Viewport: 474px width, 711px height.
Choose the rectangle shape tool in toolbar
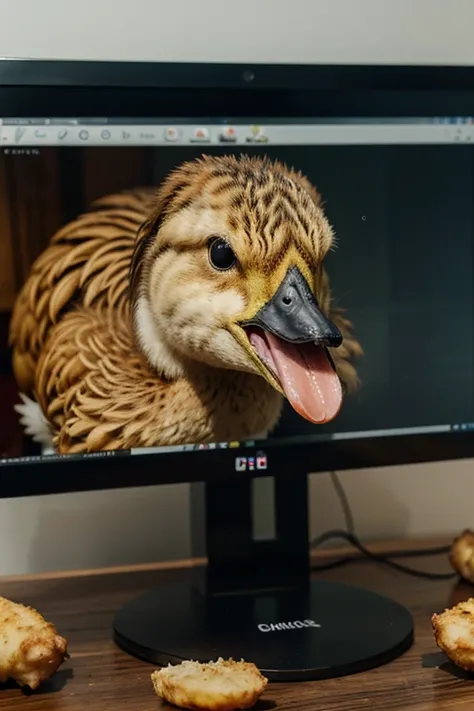[x=41, y=134]
